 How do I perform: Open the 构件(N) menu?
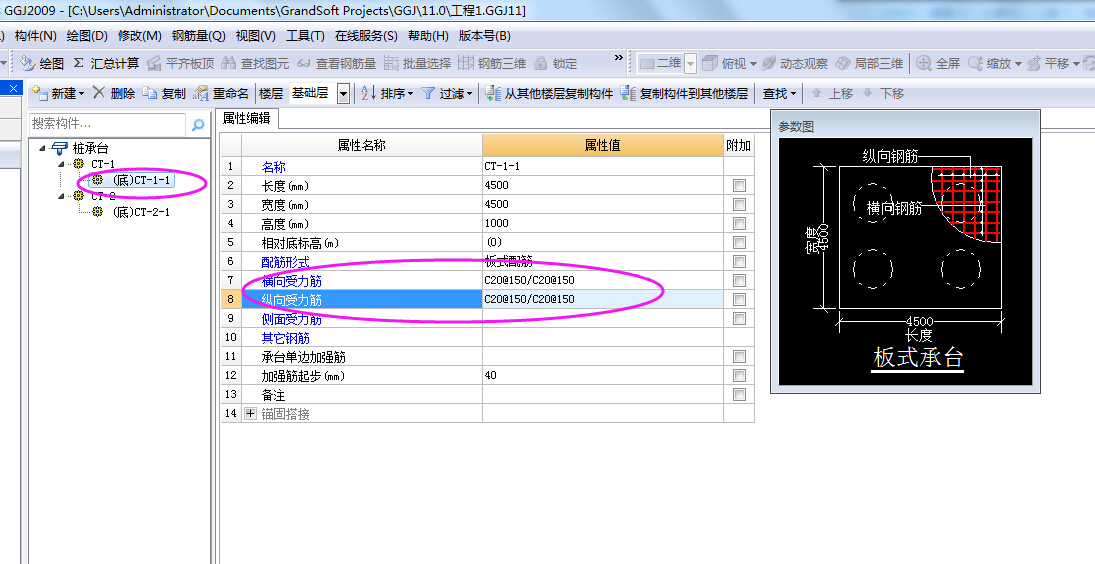click(x=36, y=36)
